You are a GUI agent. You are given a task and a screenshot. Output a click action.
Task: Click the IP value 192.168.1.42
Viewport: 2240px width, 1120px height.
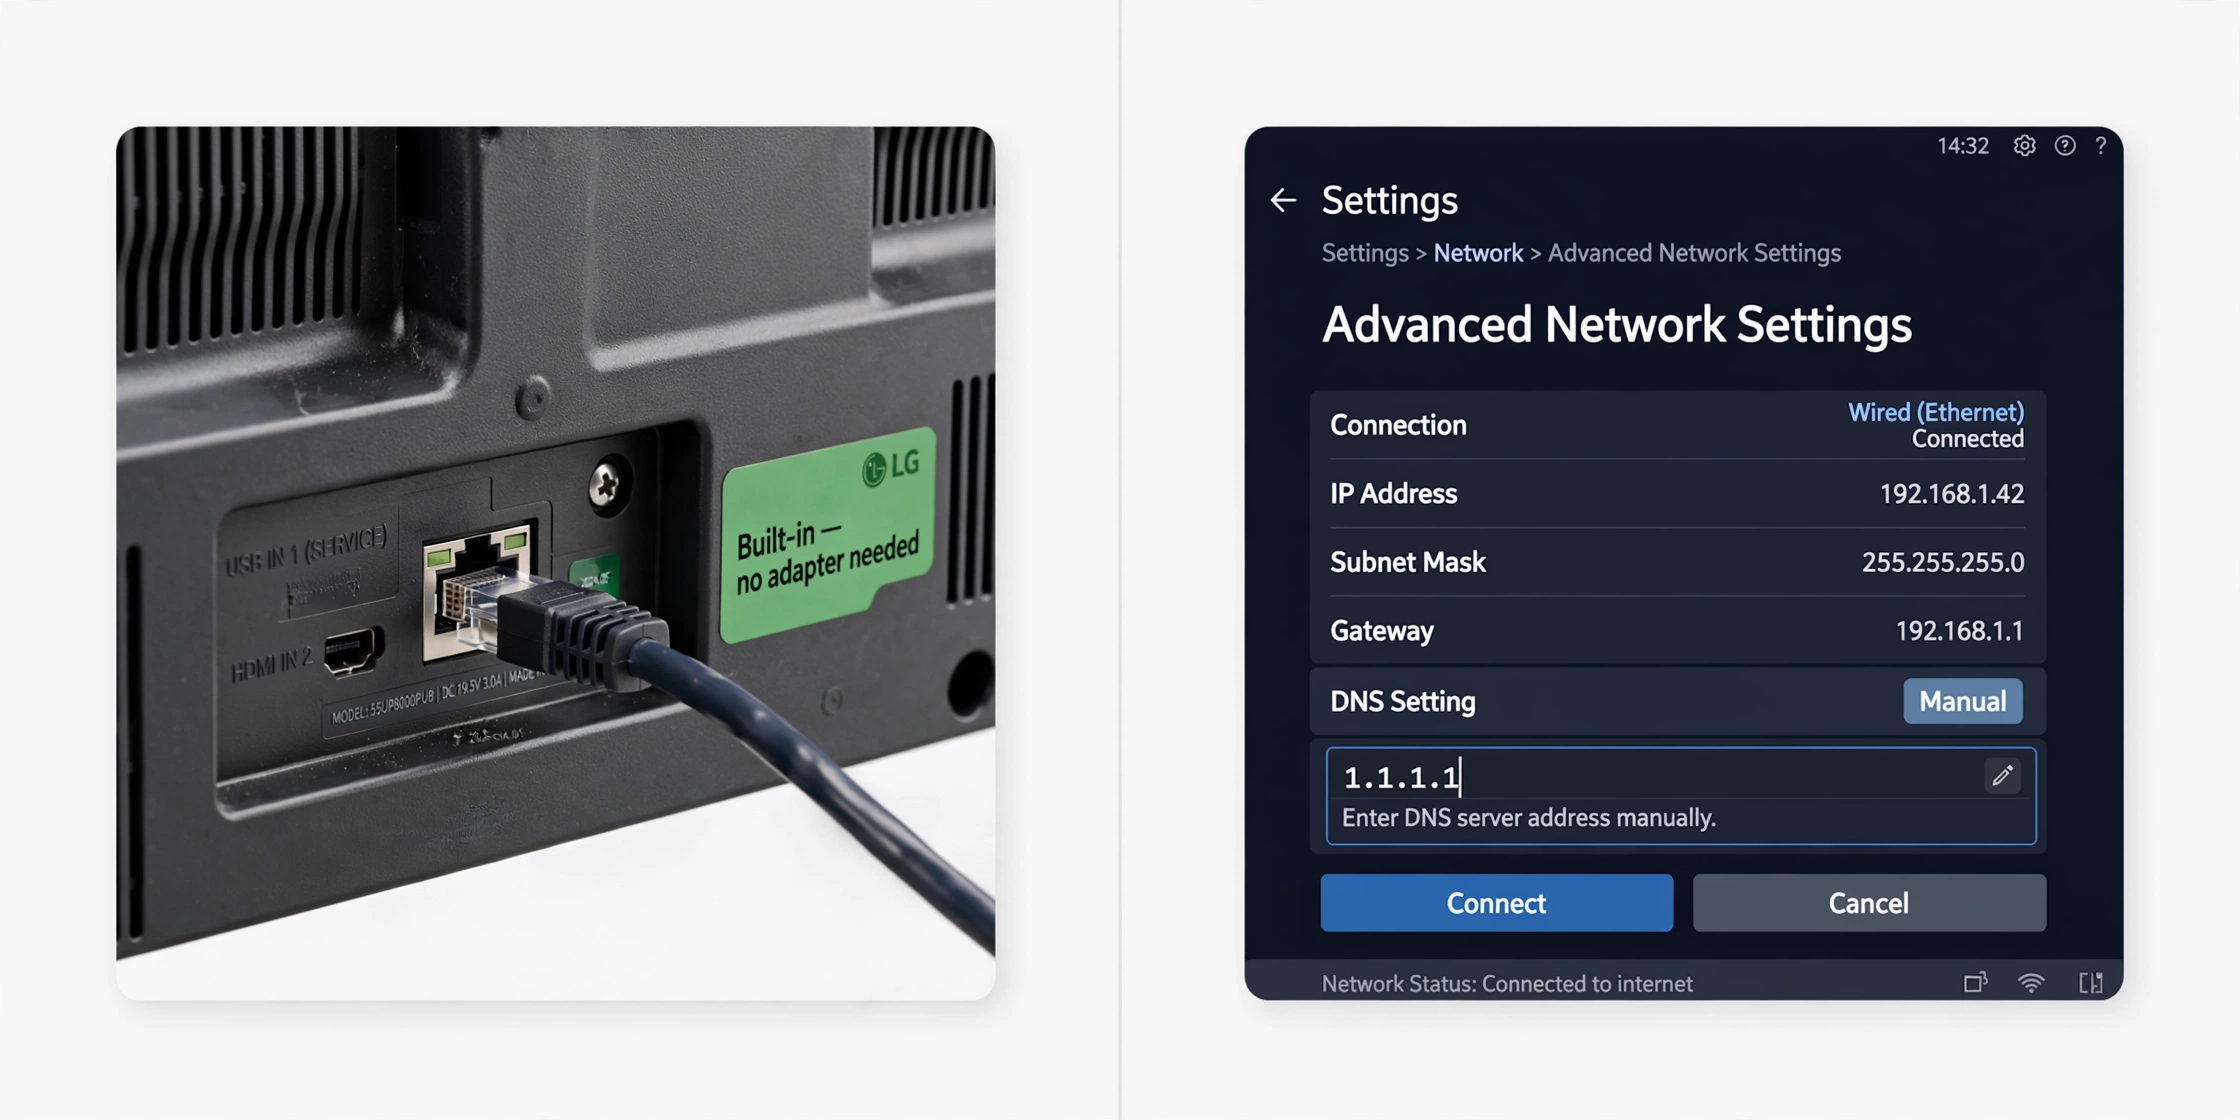pyautogui.click(x=1952, y=494)
